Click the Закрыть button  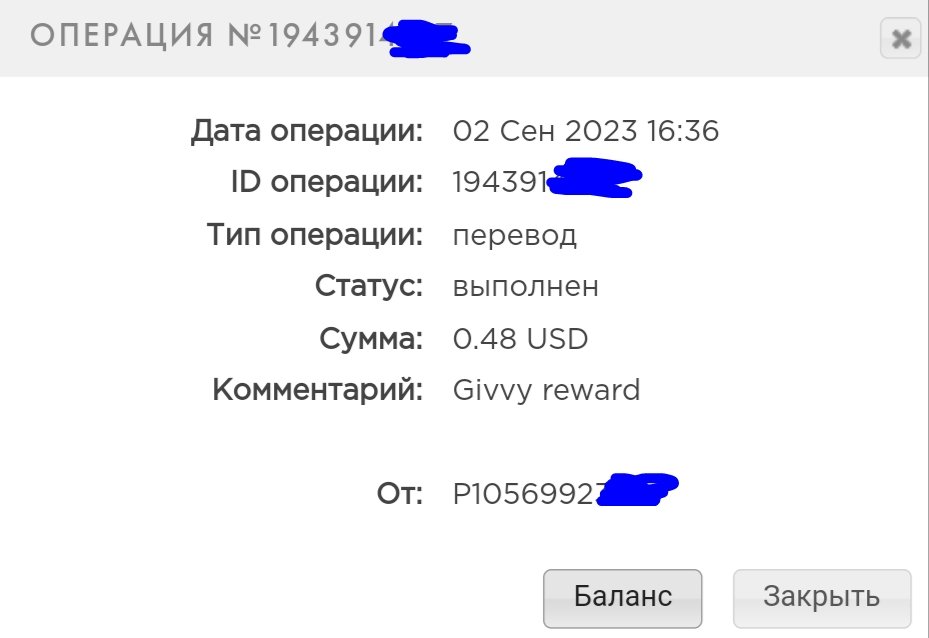[822, 598]
